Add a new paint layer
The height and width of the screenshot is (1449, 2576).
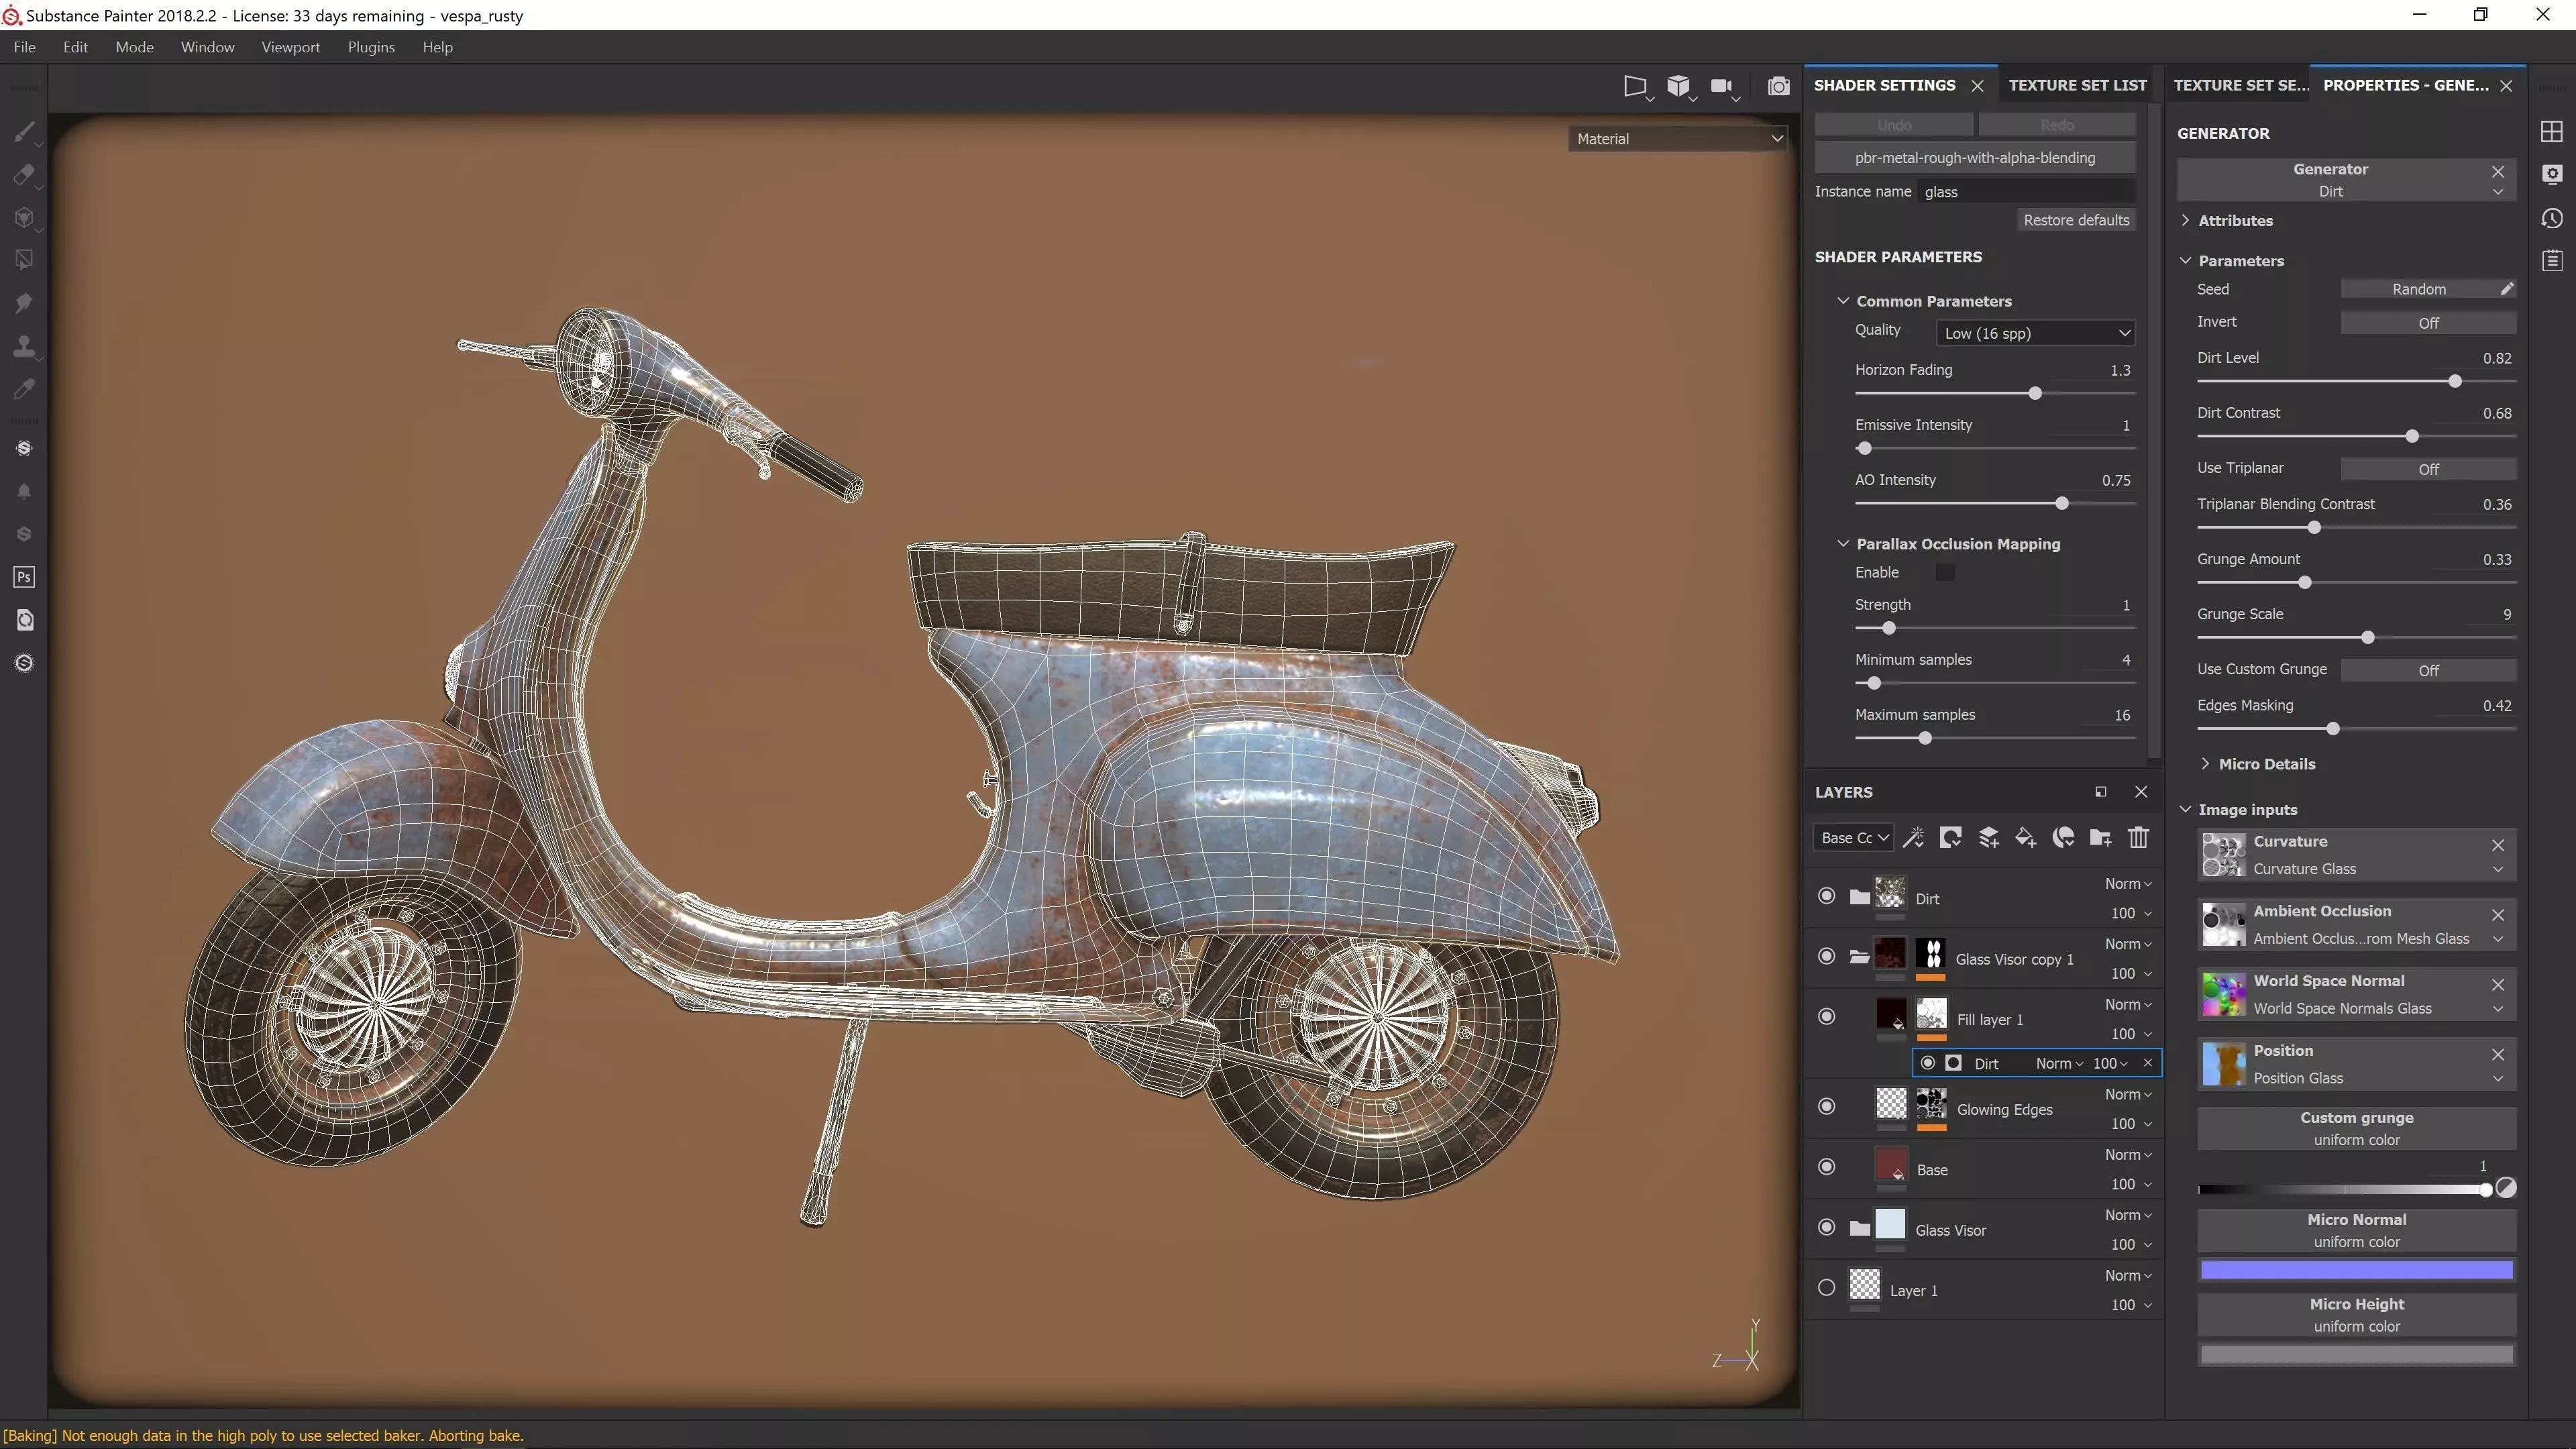1988,838
